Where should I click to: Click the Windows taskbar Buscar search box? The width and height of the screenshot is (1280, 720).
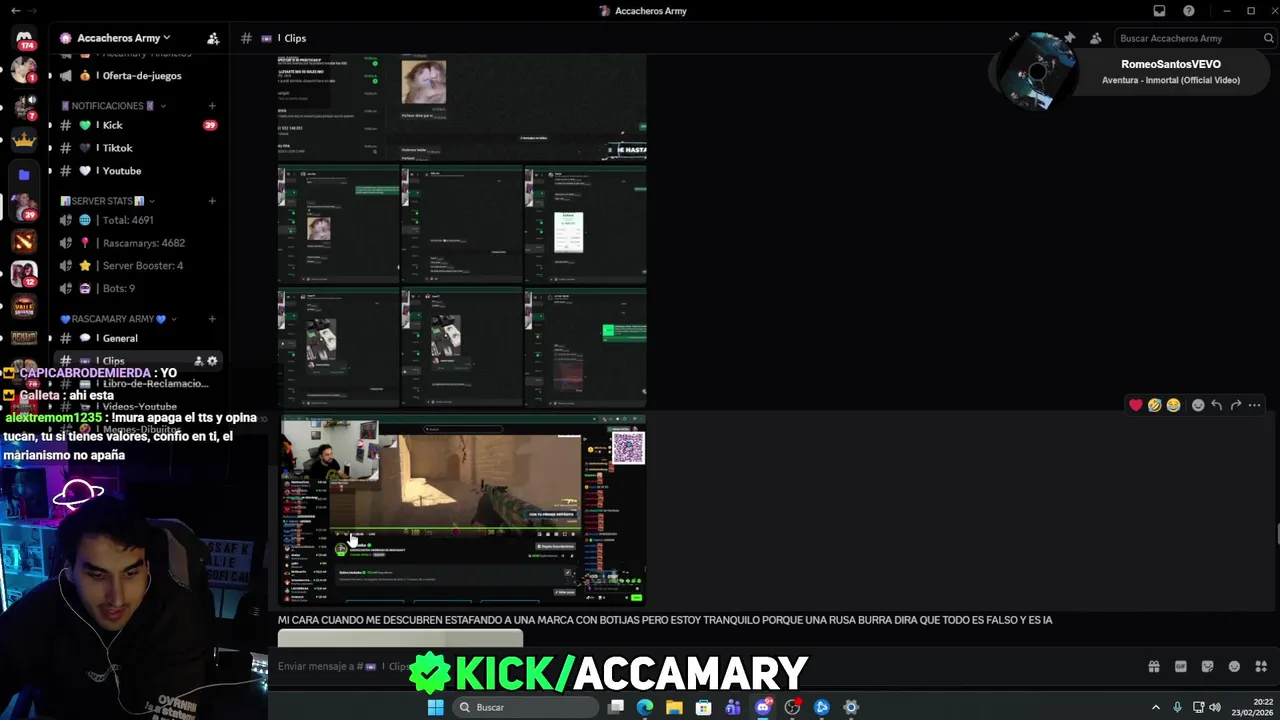[524, 707]
